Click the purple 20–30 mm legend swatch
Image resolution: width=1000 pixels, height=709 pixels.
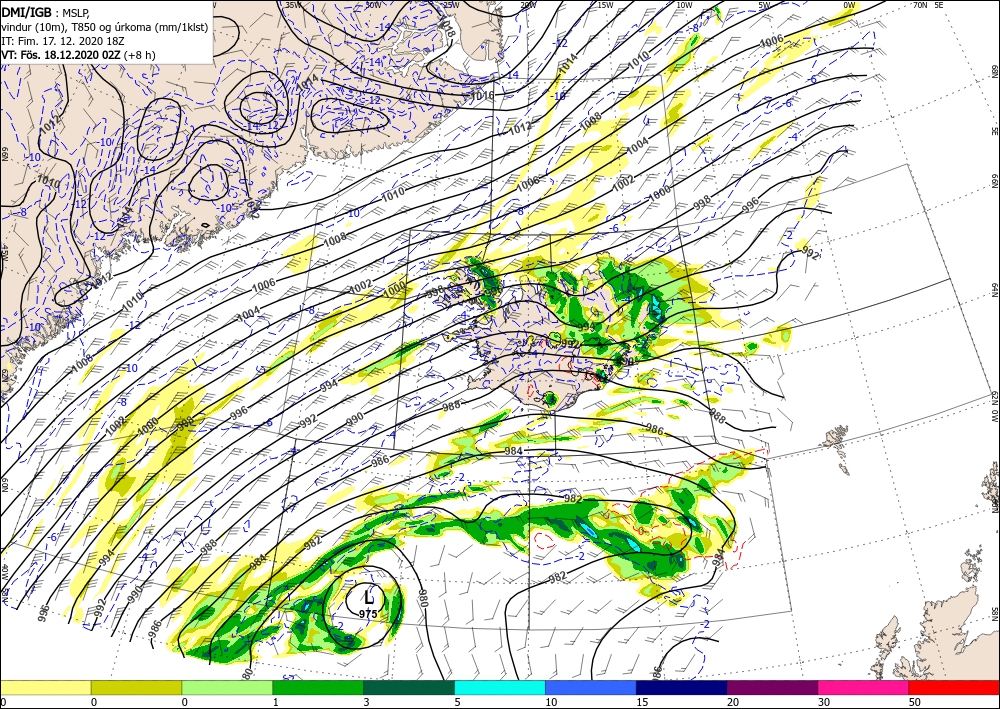pyautogui.click(x=772, y=687)
